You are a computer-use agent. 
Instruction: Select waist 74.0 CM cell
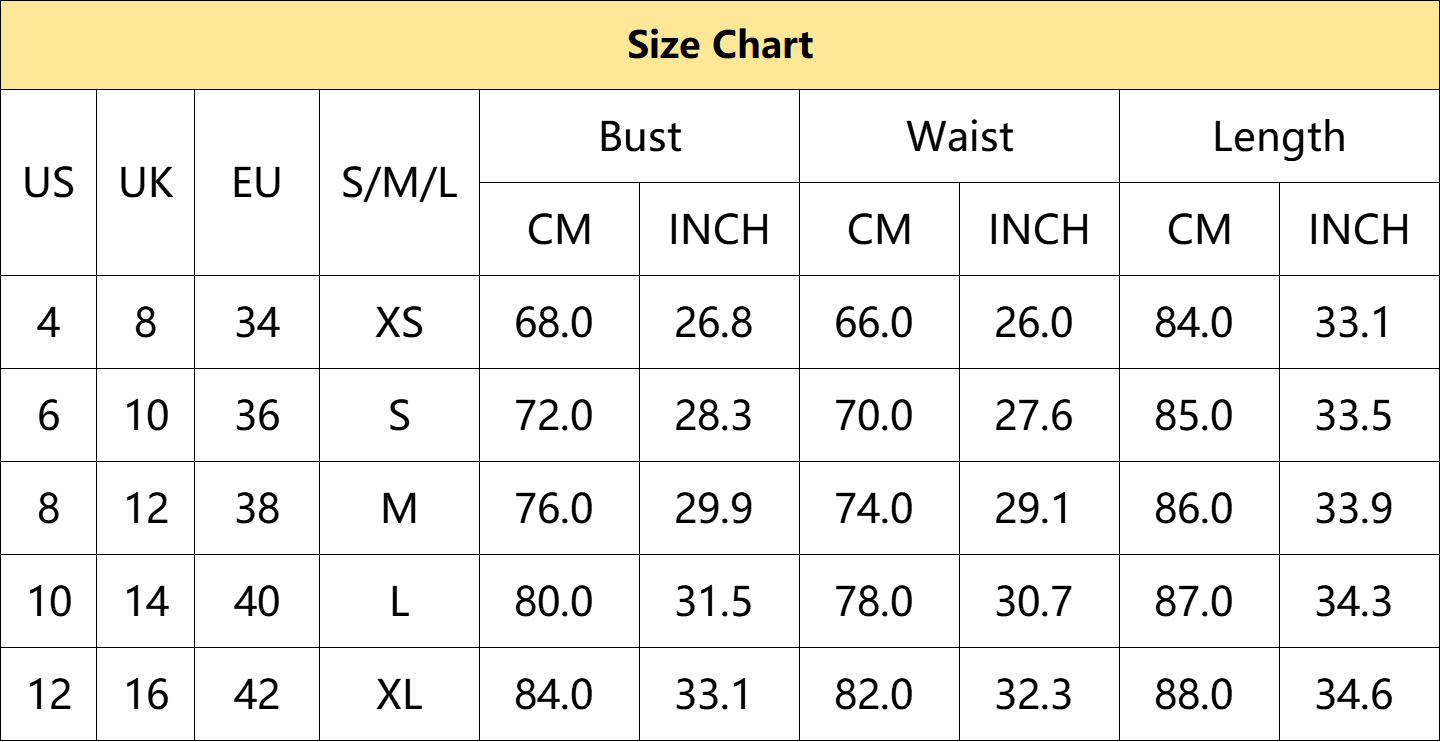(879, 508)
